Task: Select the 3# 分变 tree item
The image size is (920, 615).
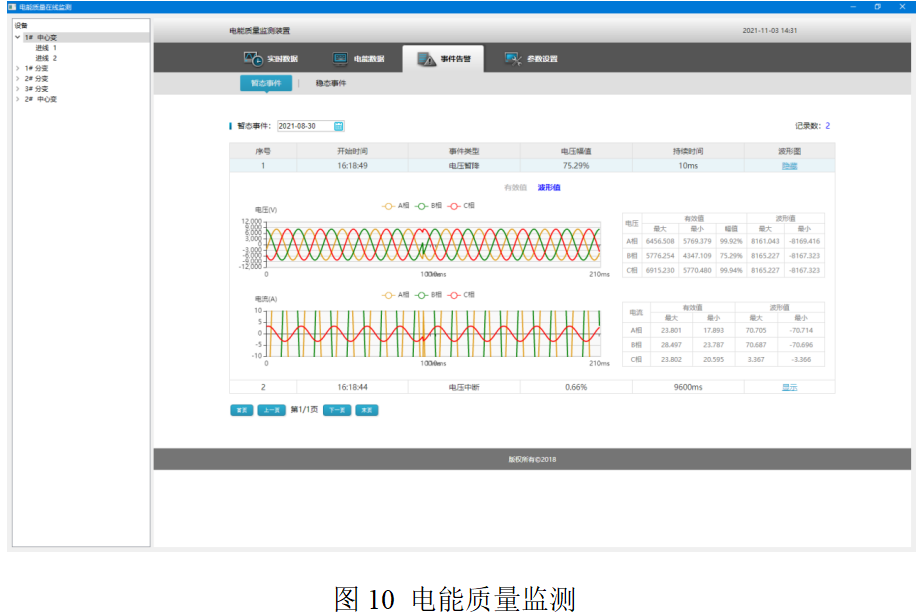Action: coord(36,89)
